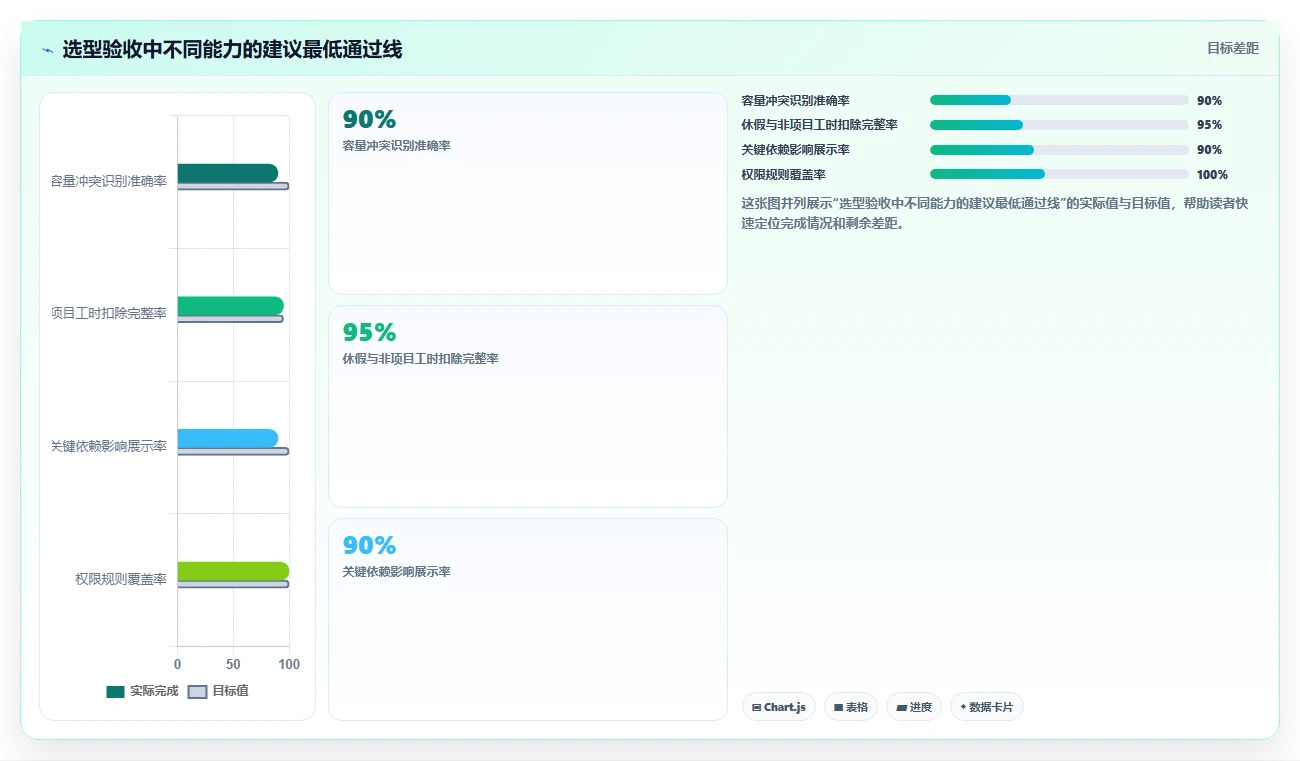Click the 目标值 legend label
1300x761 pixels.
(x=230, y=691)
